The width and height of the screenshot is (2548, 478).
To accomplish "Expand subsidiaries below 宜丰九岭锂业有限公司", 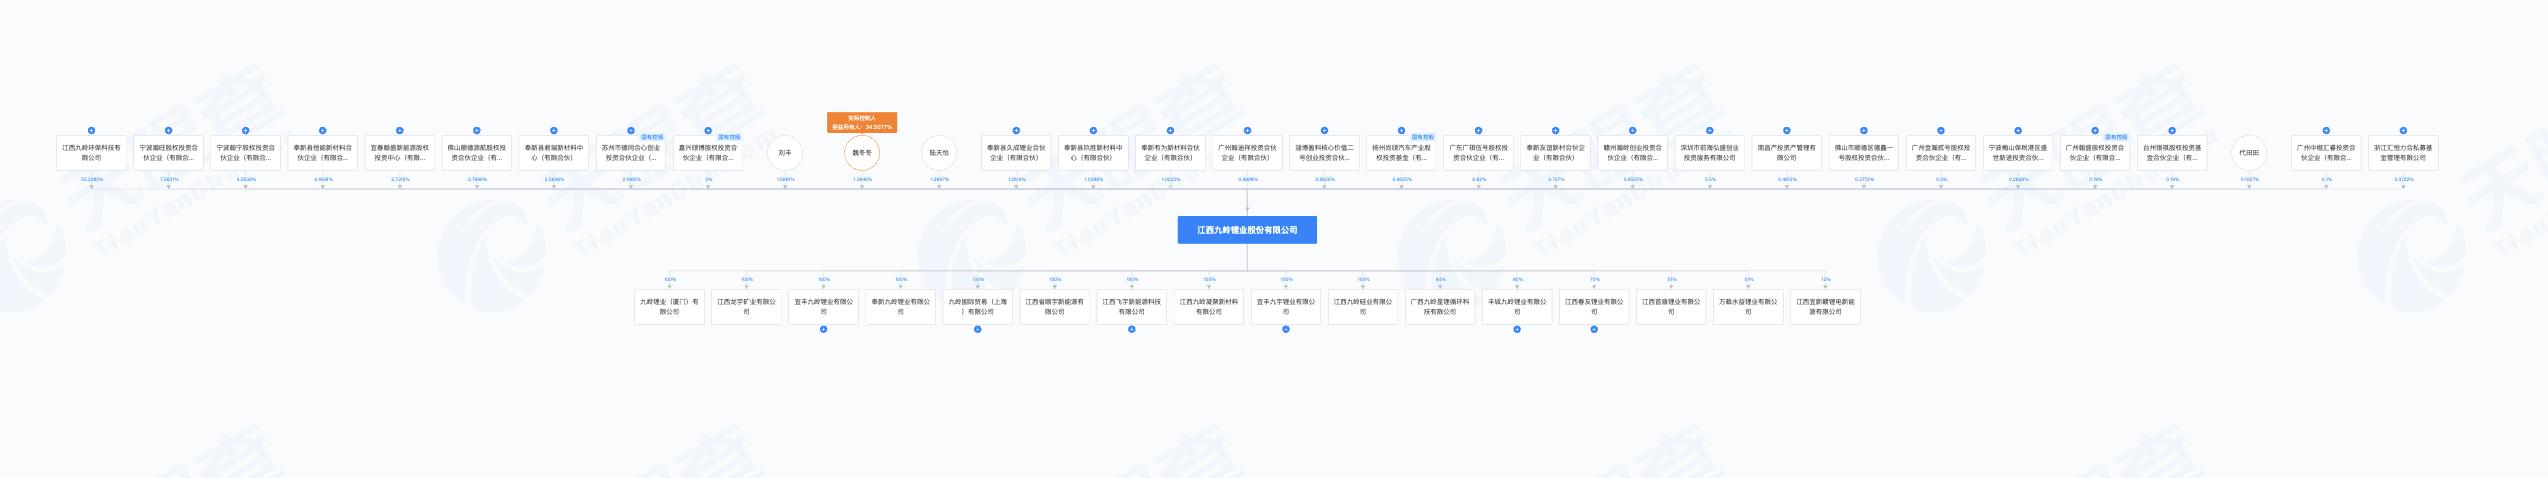I will 823,329.
